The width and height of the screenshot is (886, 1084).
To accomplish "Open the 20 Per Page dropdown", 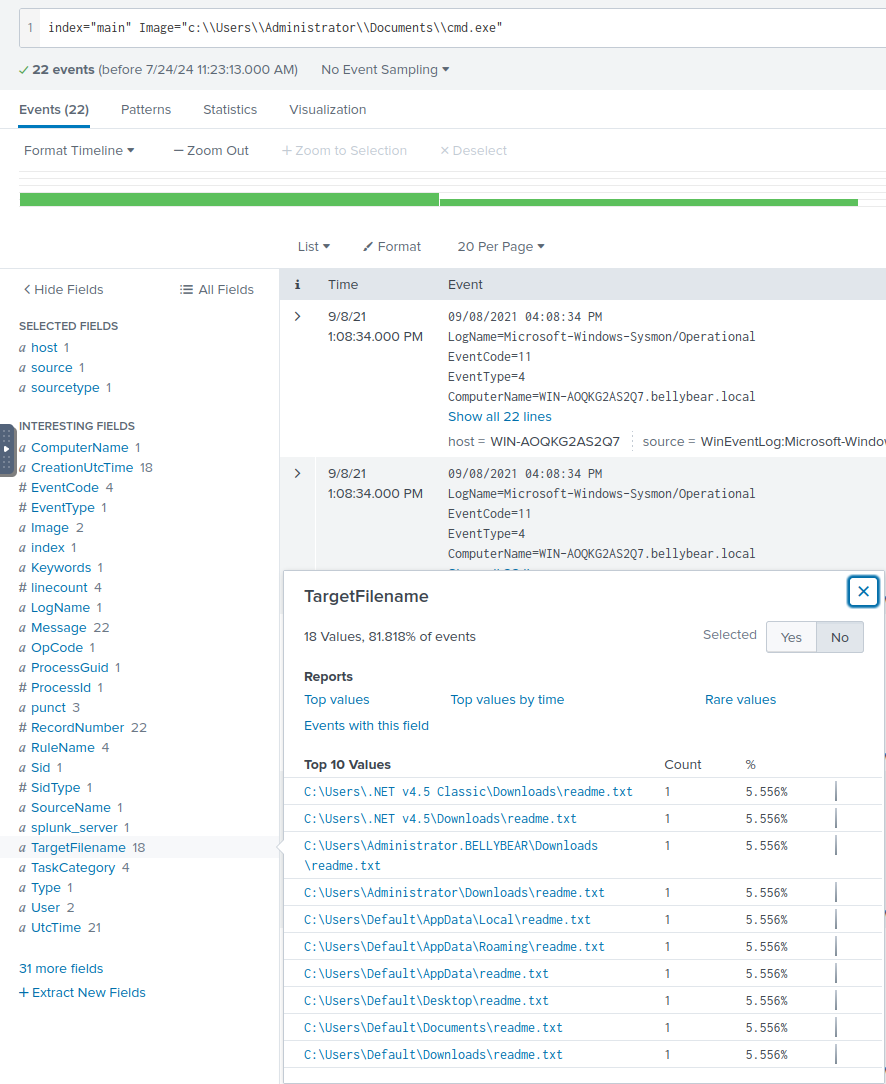I will pyautogui.click(x=500, y=247).
